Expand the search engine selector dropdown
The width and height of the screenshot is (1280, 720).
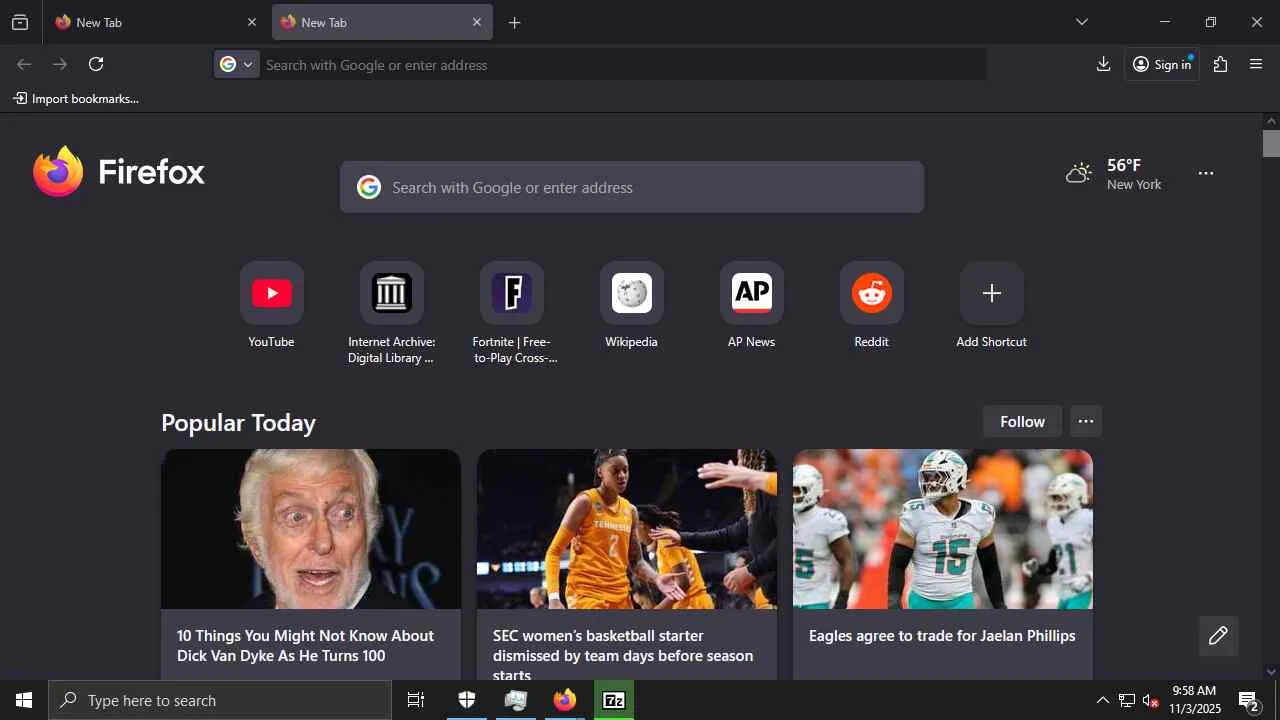[x=237, y=64]
